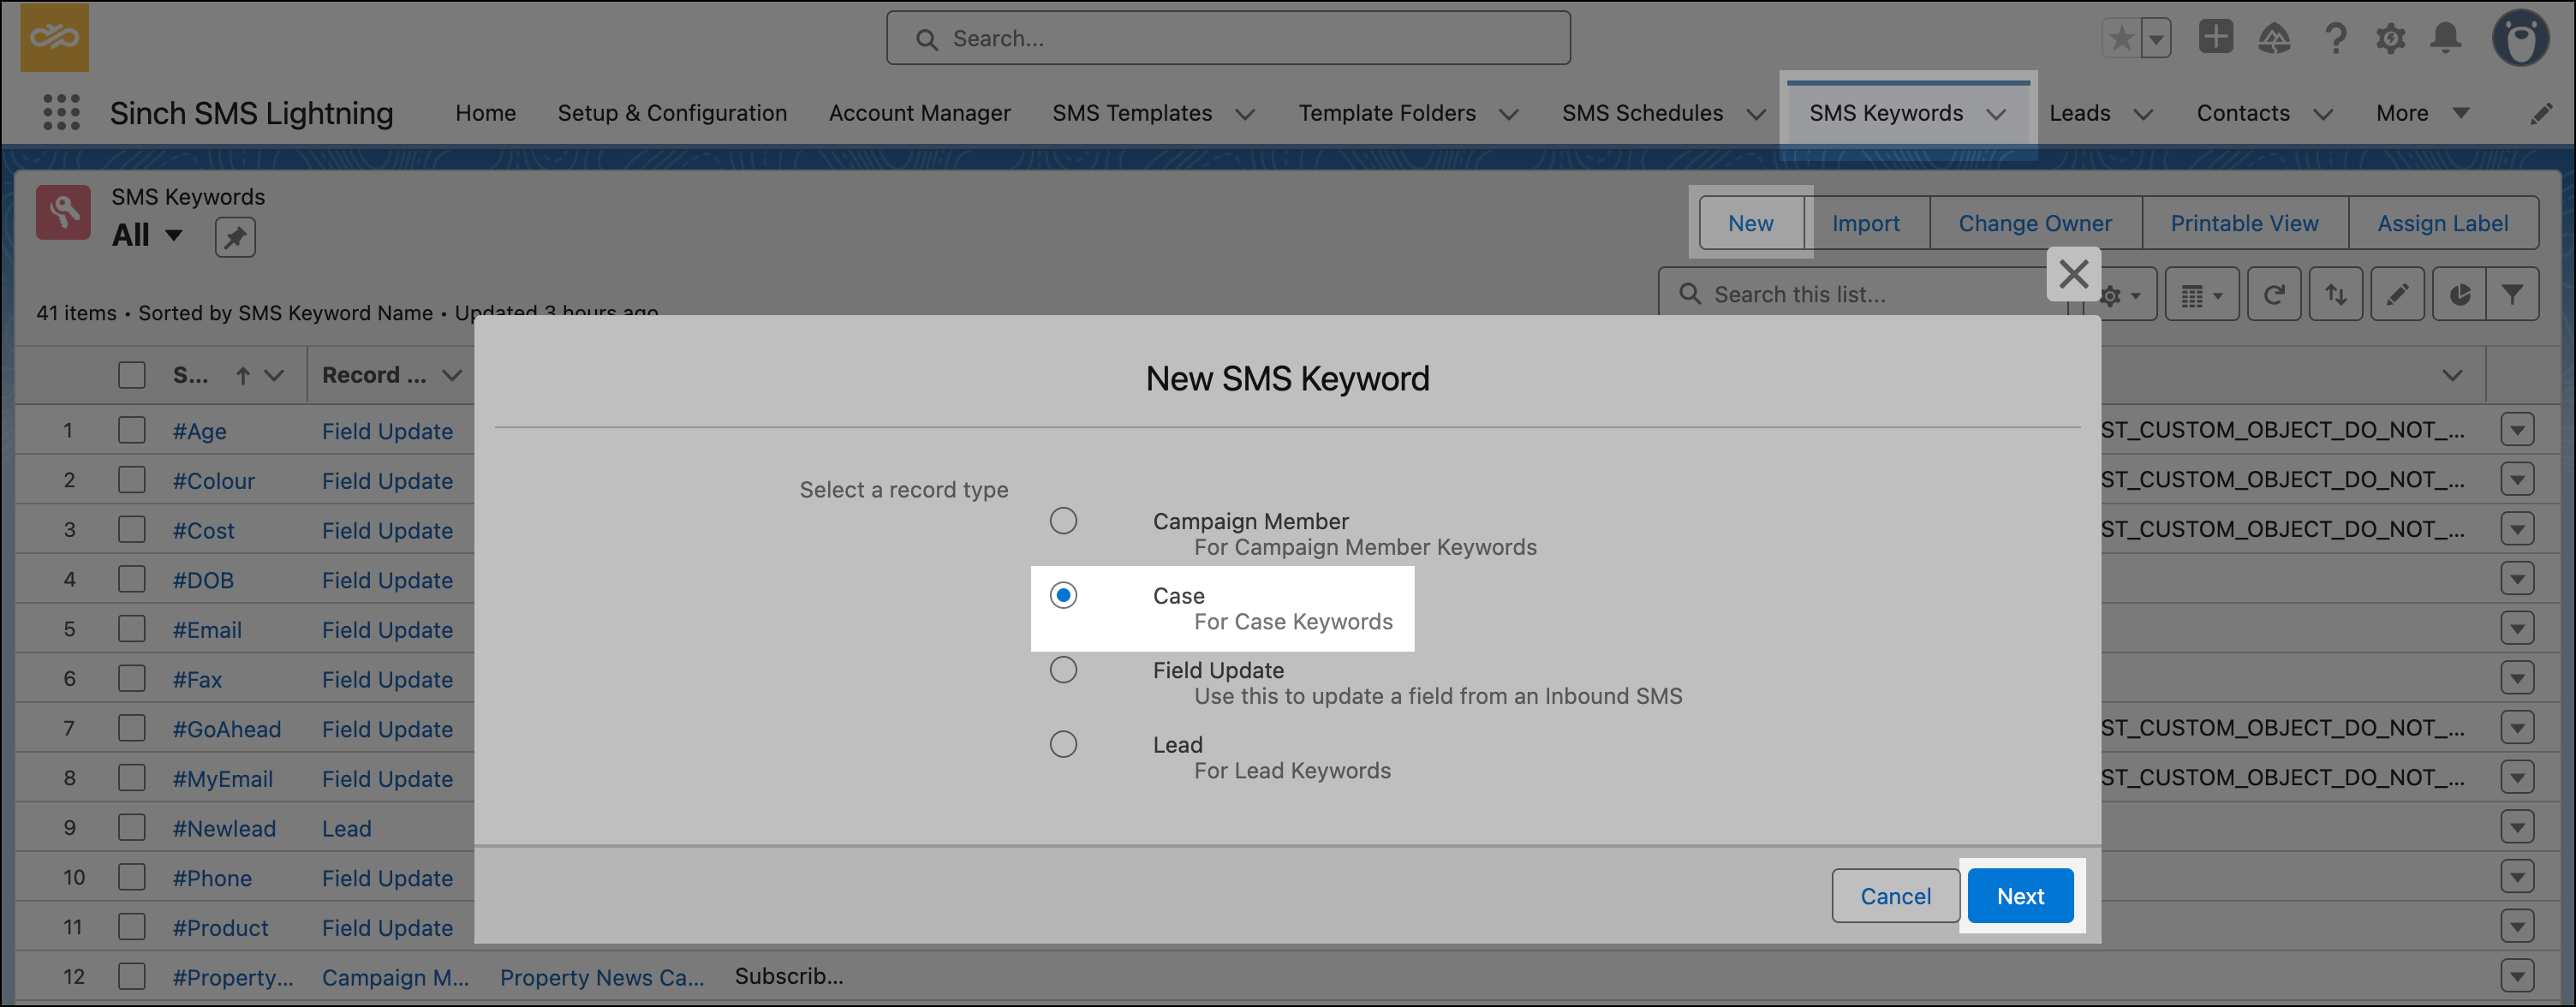Open the Contacts tab

[x=2243, y=113]
